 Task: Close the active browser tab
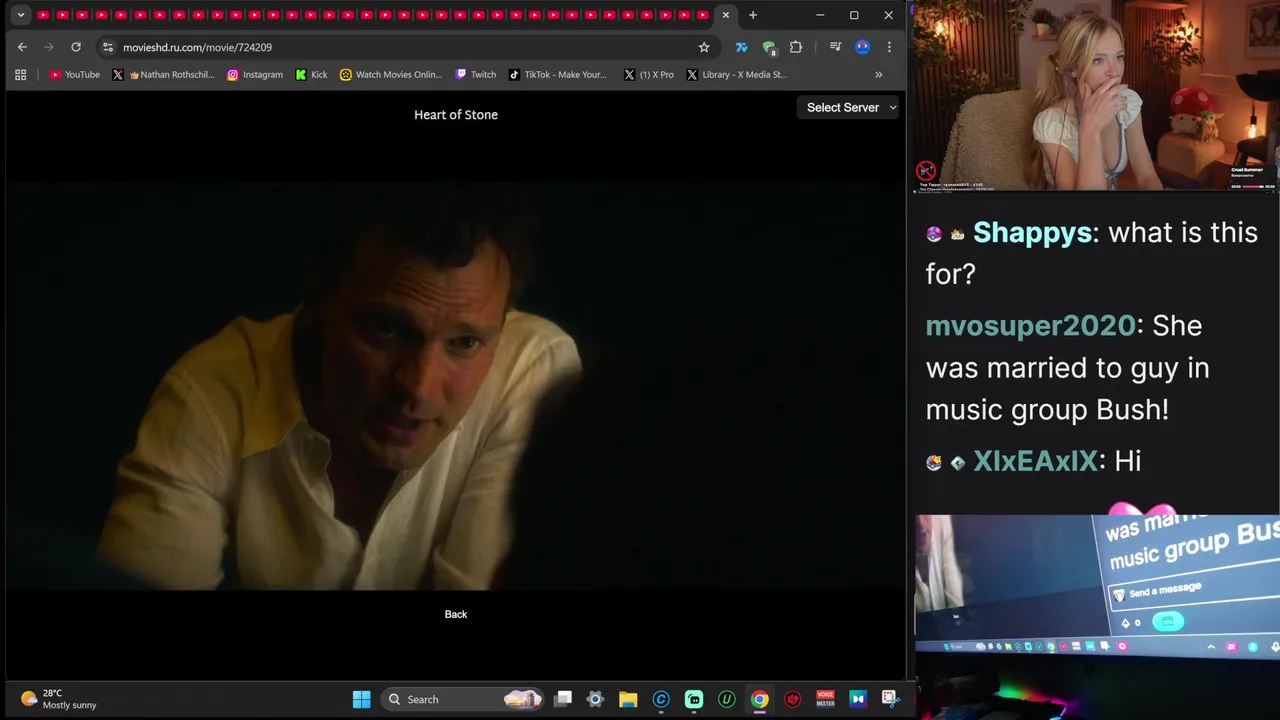[726, 15]
